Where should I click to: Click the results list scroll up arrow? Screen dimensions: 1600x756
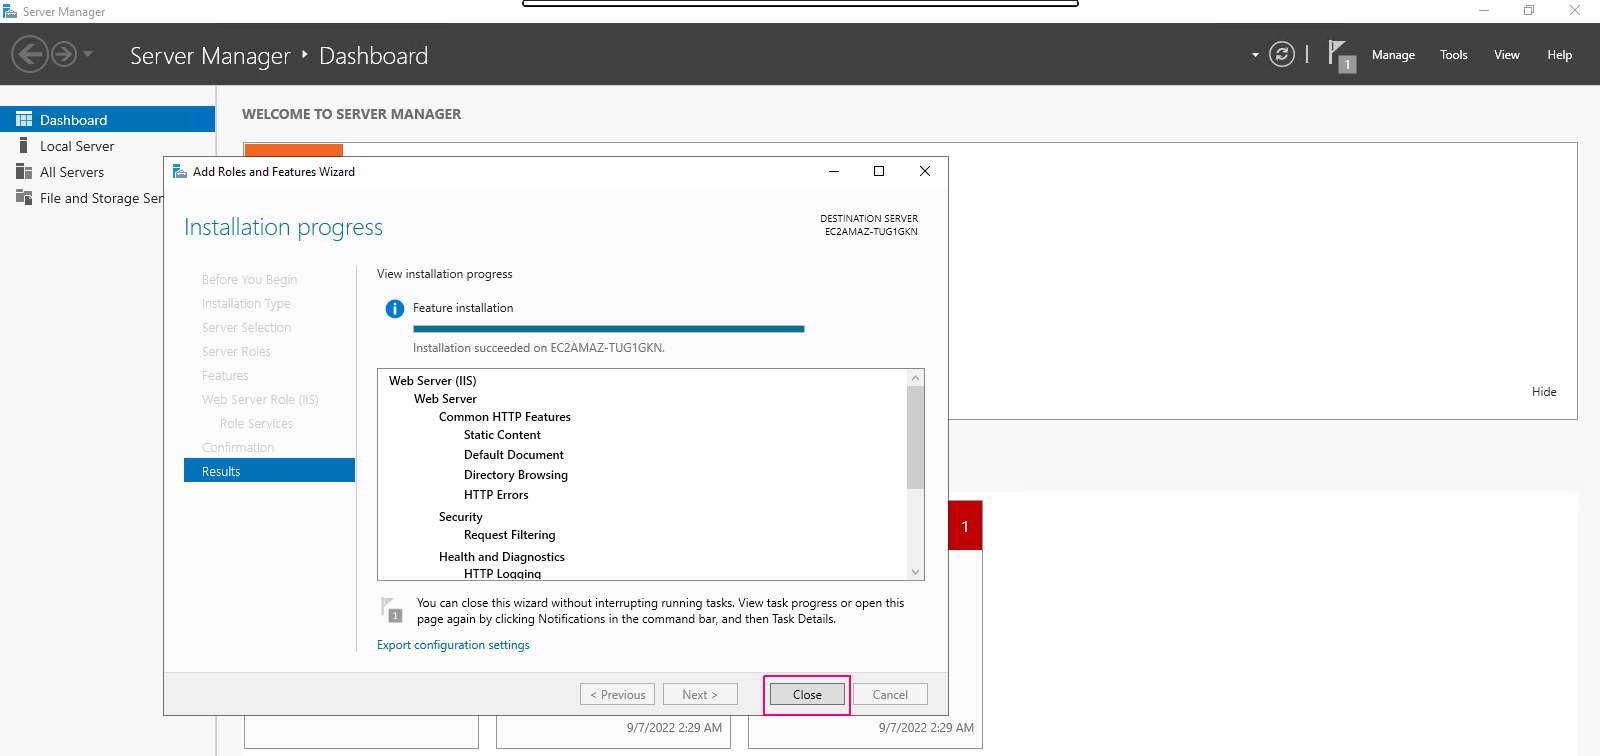pyautogui.click(x=915, y=378)
